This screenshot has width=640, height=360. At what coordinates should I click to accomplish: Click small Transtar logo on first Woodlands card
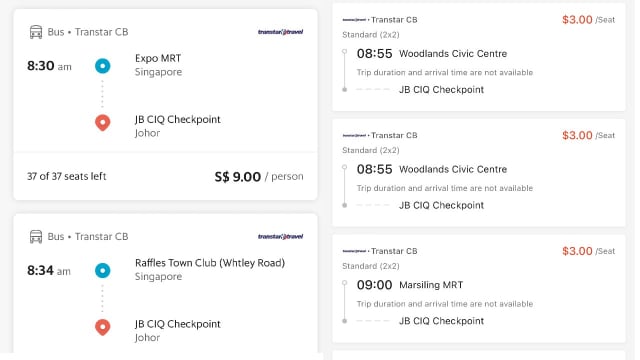[x=354, y=20]
